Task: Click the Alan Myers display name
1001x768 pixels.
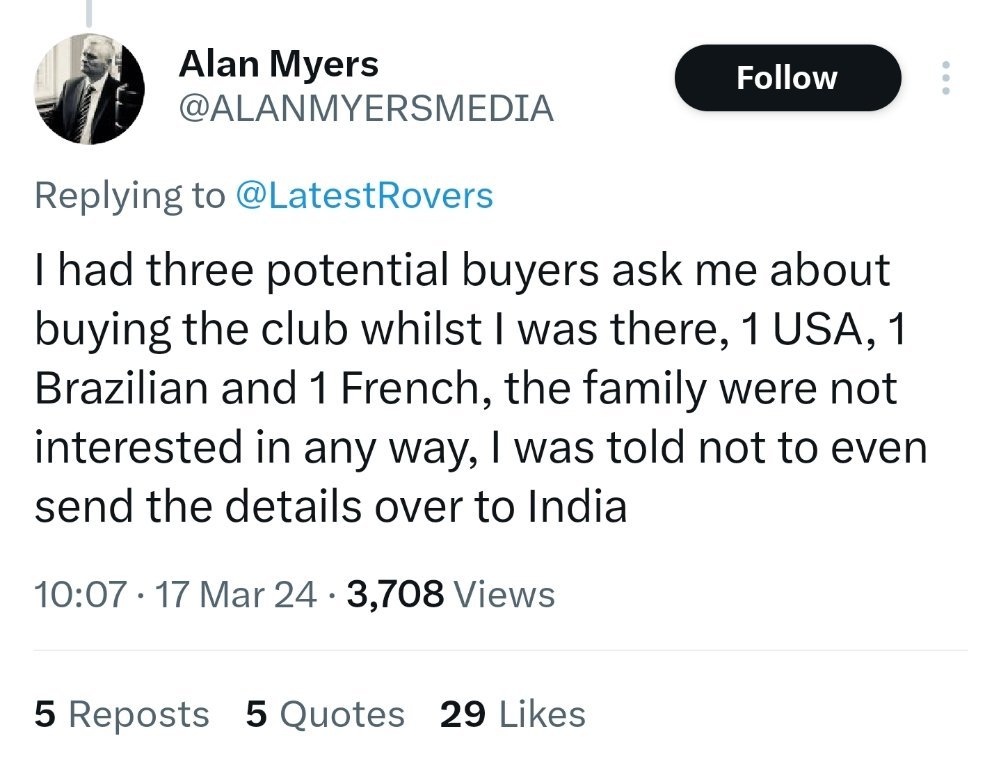Action: click(278, 65)
